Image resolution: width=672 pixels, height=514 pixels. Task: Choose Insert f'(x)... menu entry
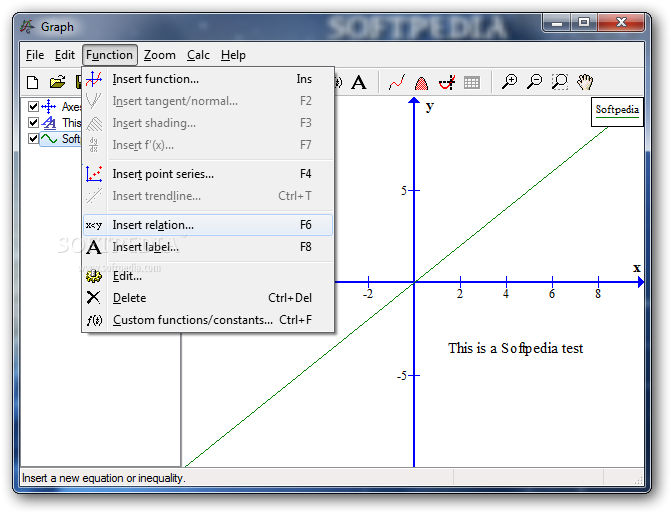(x=208, y=145)
